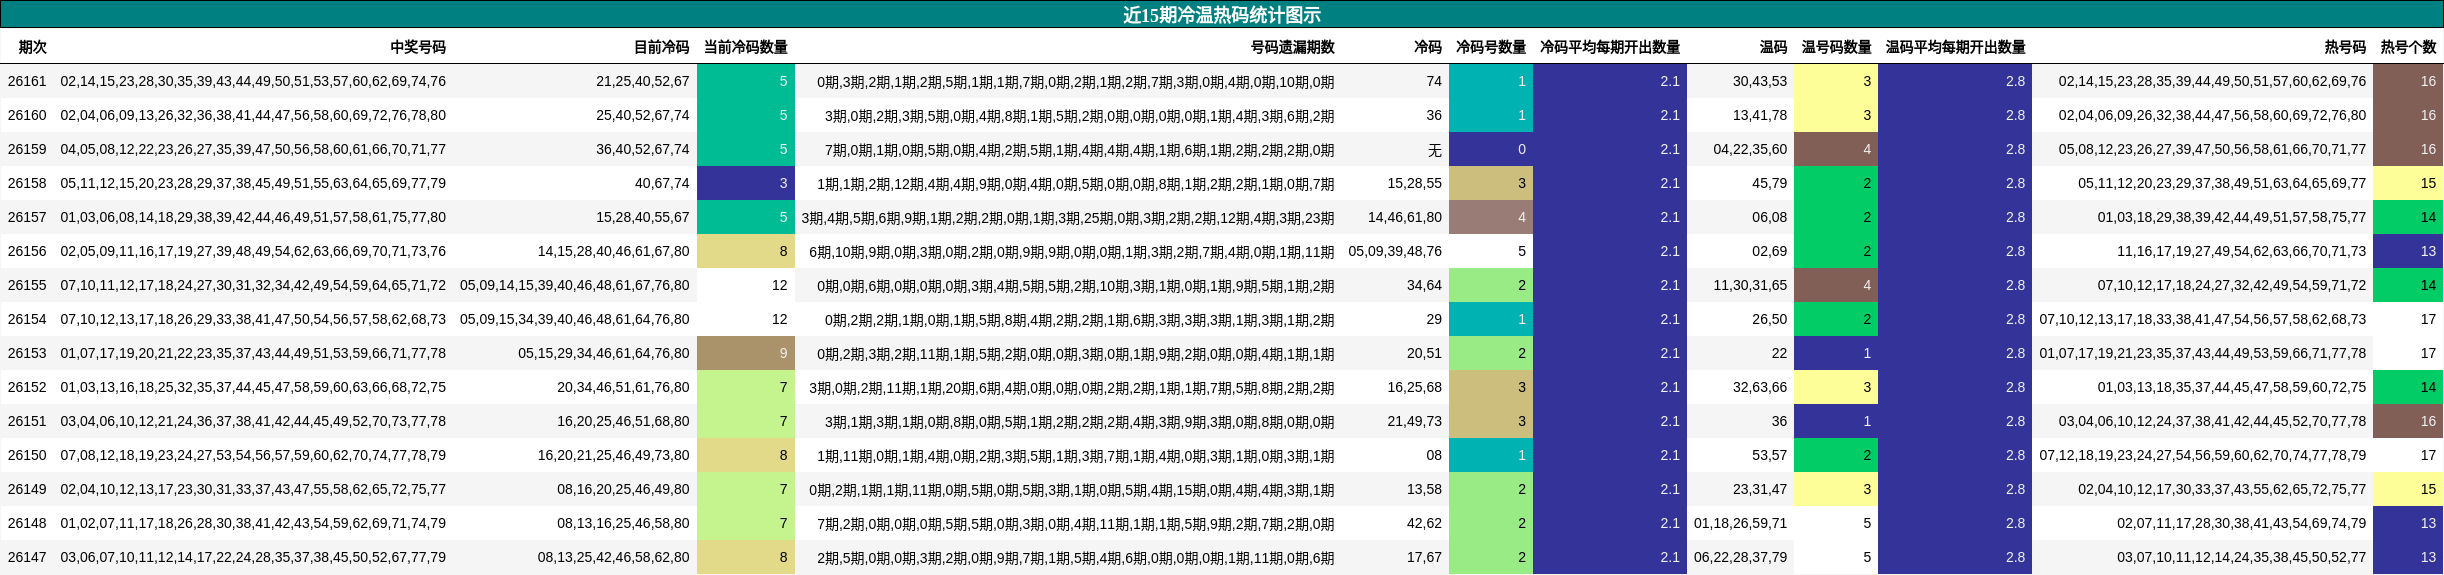Select period cell 26157
The height and width of the screenshot is (575, 2444).
pos(27,217)
